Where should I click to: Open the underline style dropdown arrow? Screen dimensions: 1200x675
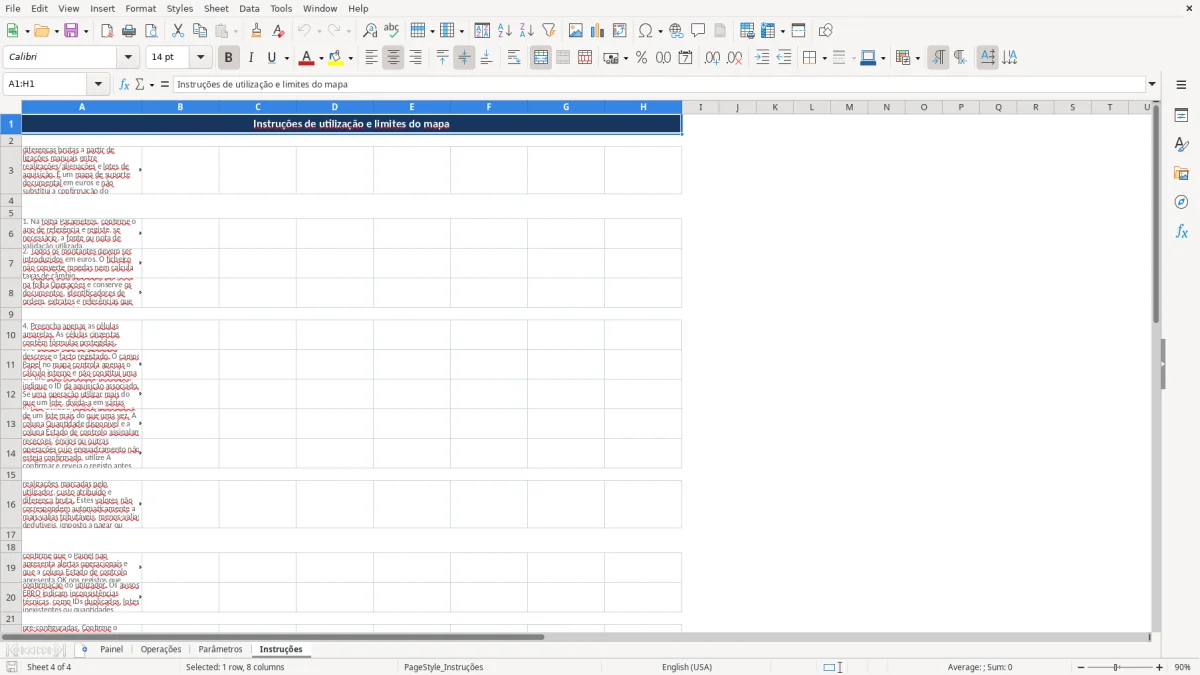(286, 58)
